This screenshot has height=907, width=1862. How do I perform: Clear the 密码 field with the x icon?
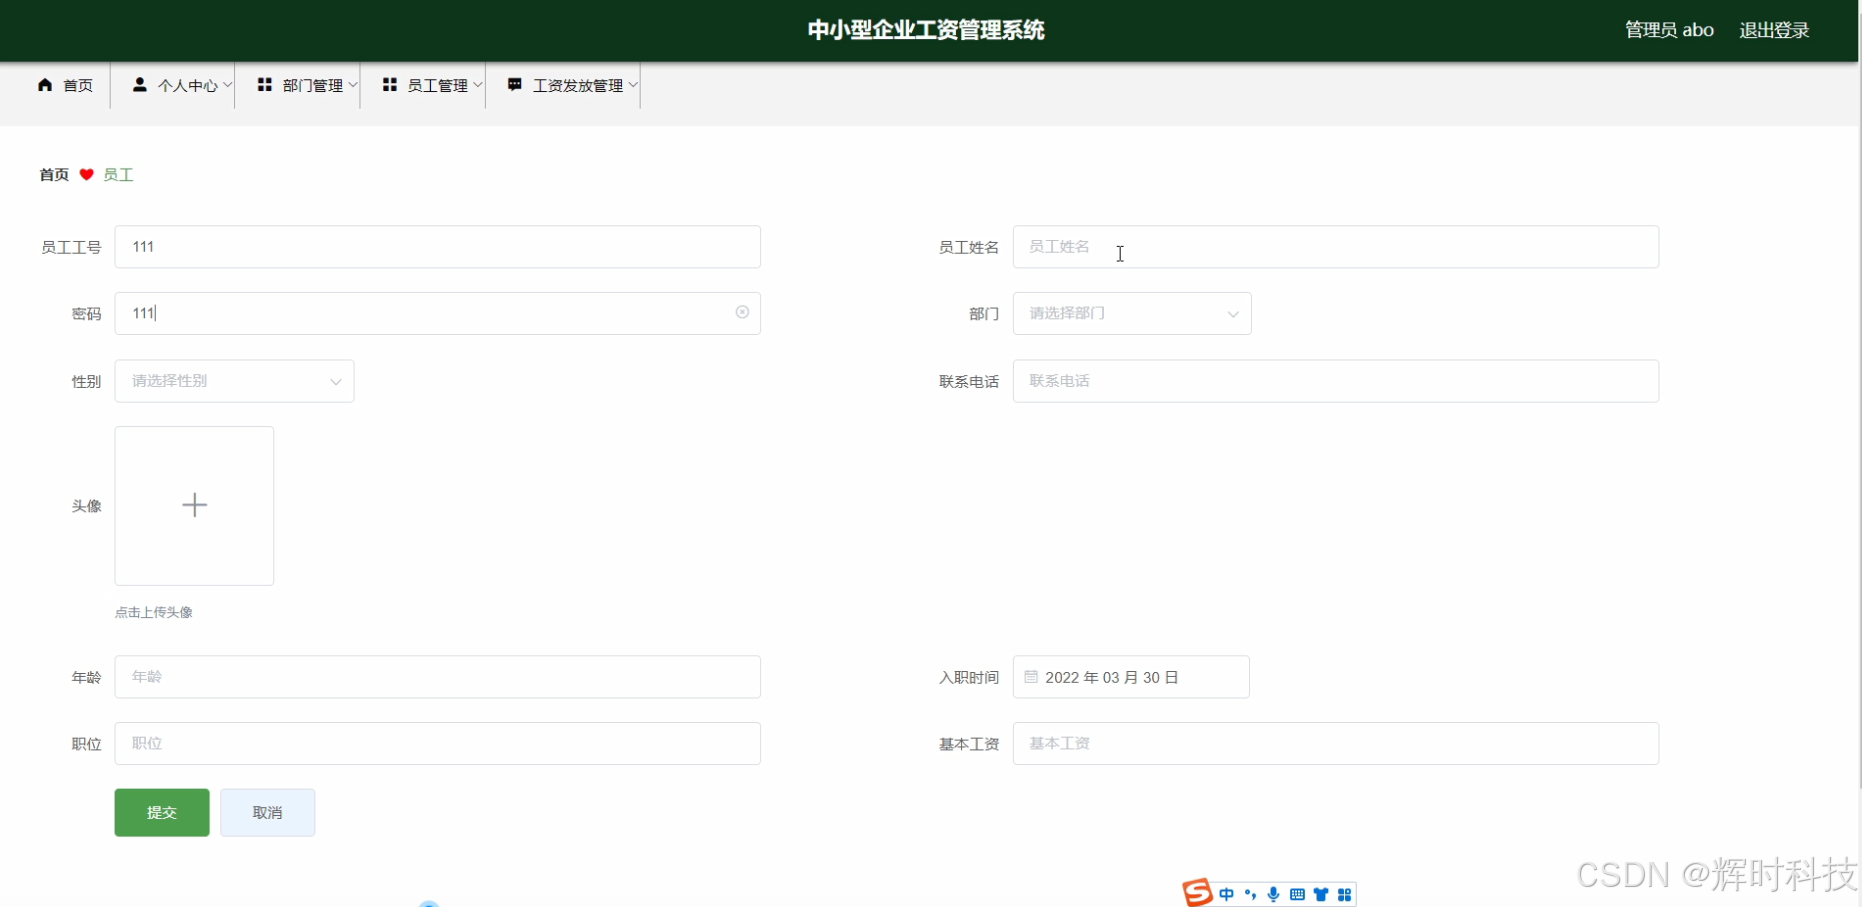pyautogui.click(x=742, y=313)
